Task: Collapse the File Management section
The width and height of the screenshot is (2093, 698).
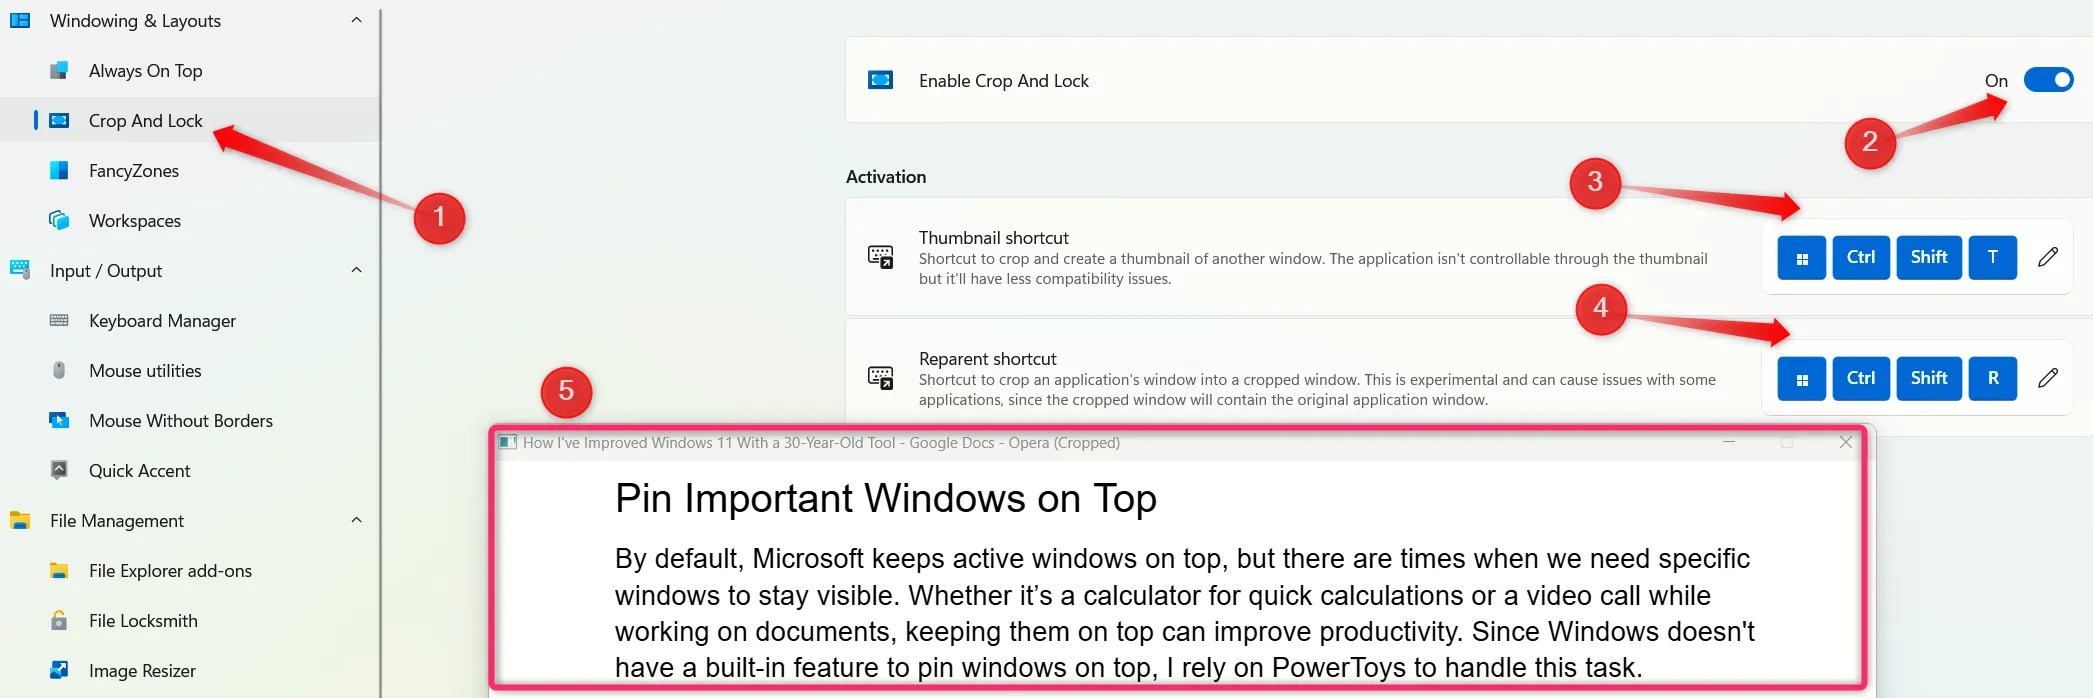Action: (357, 520)
